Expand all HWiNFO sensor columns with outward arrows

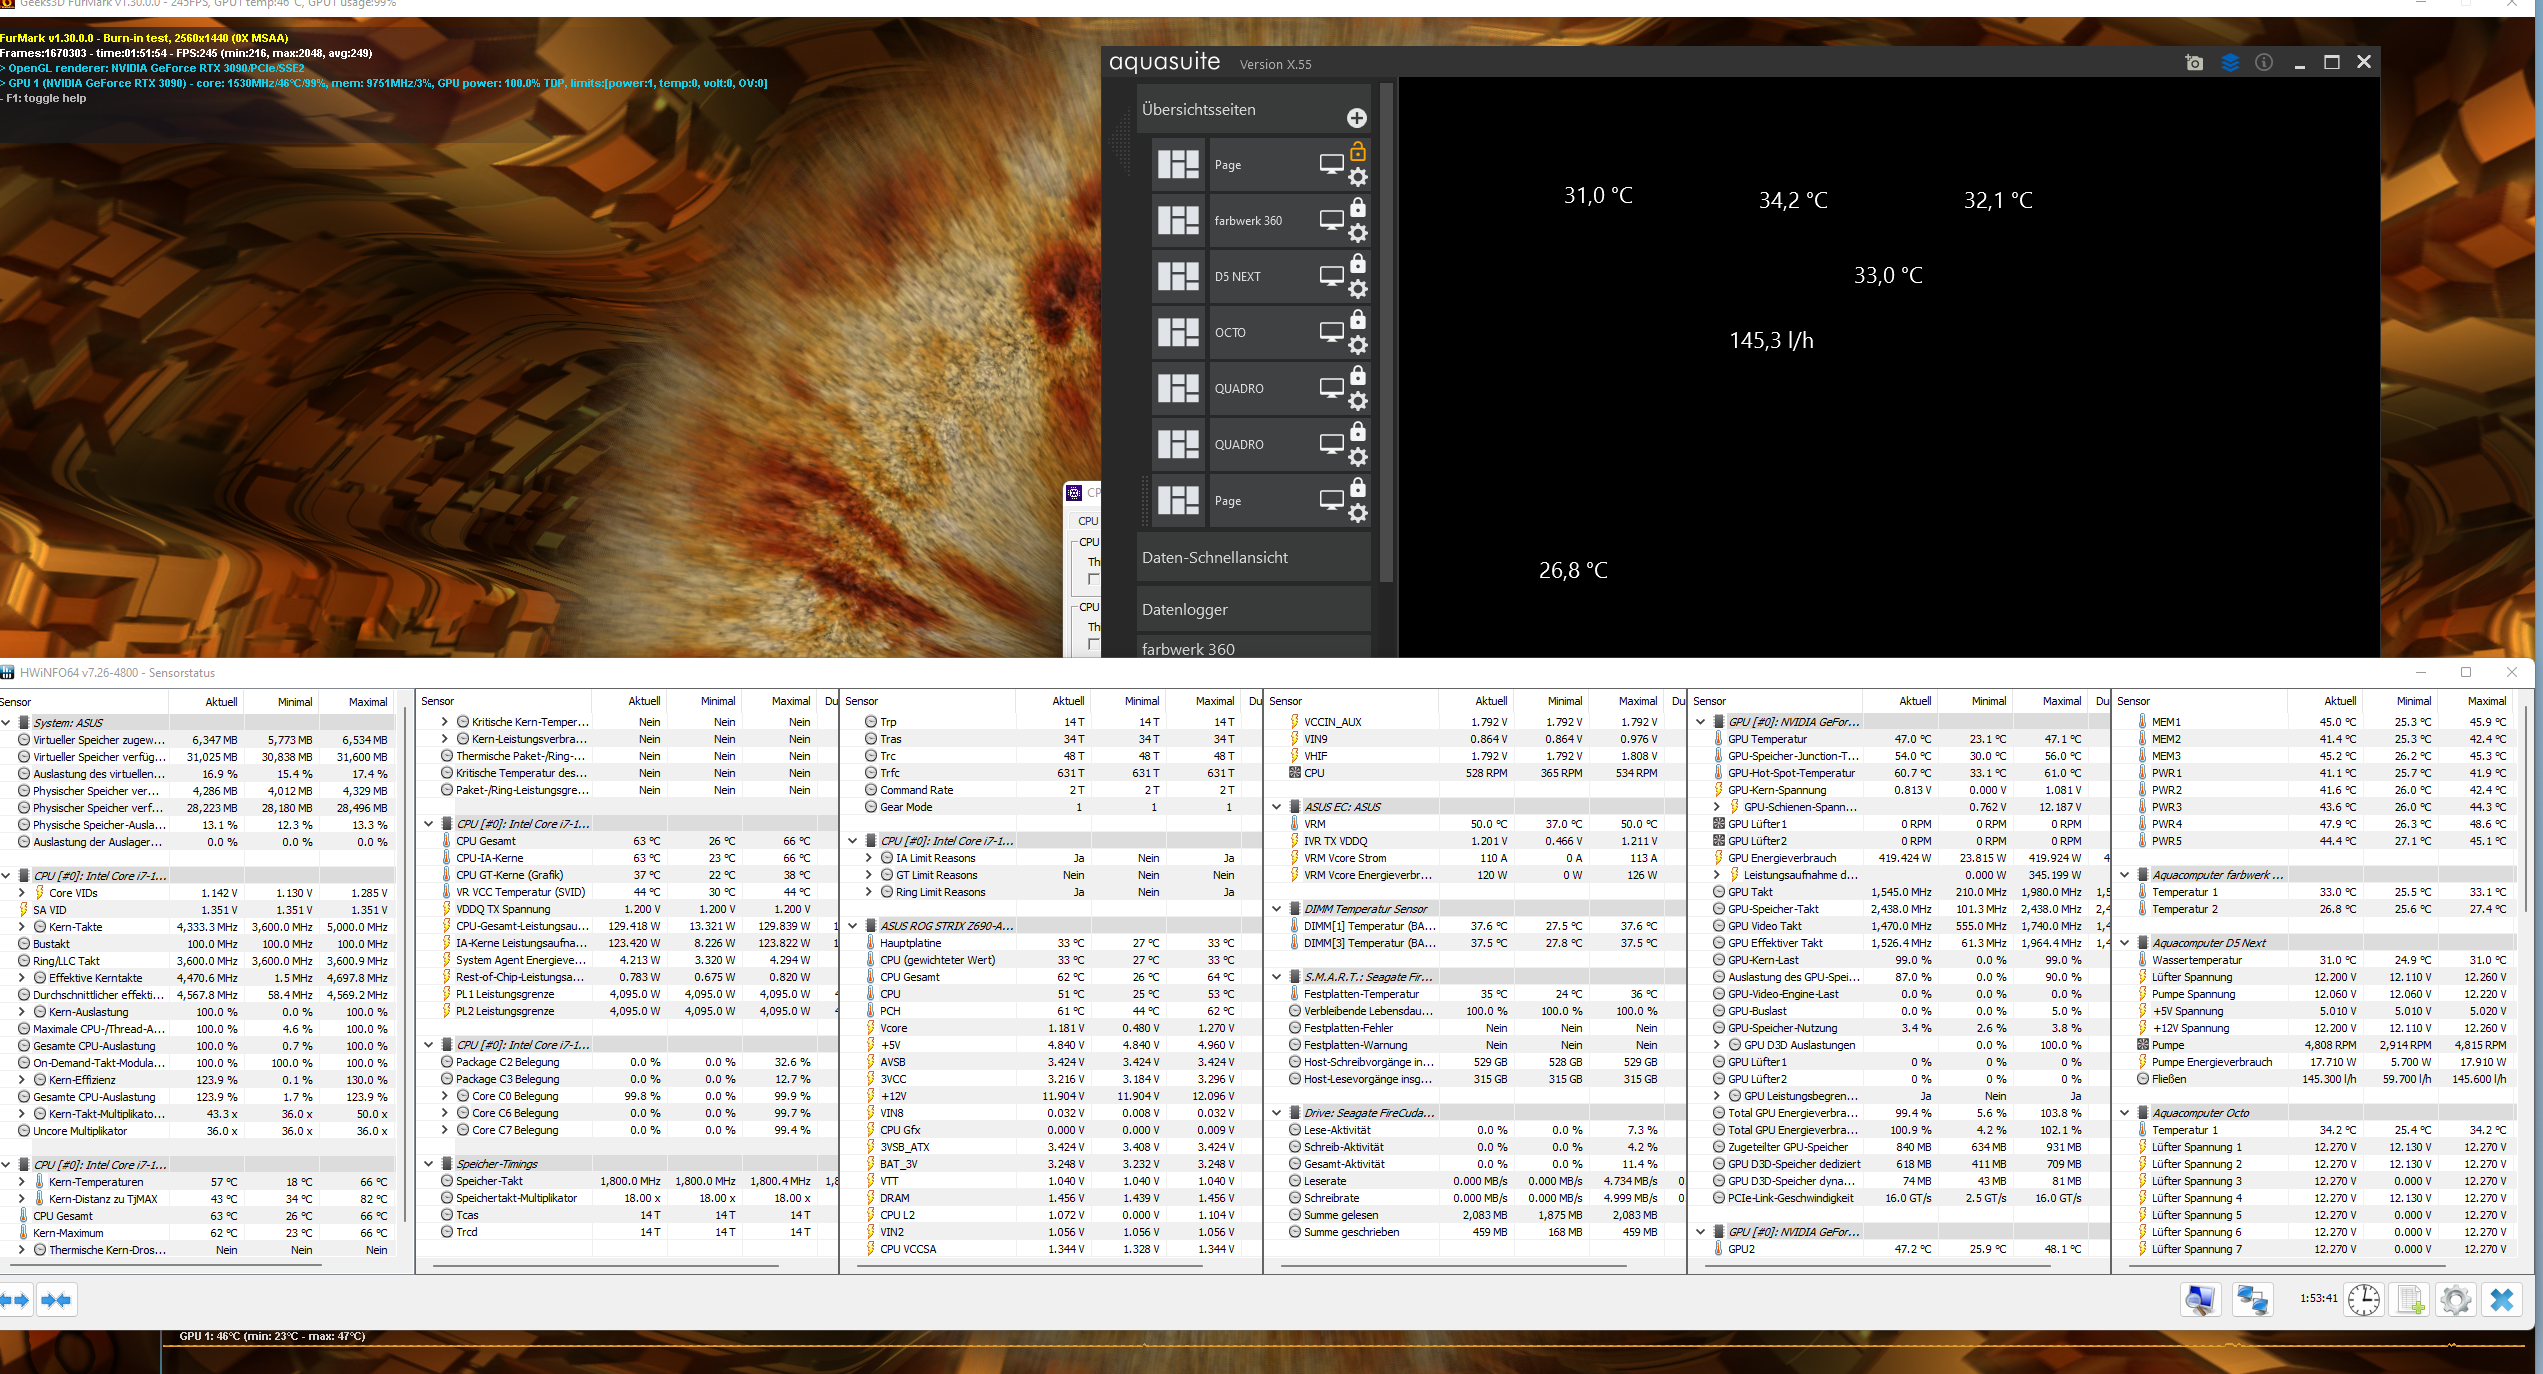[16, 1300]
